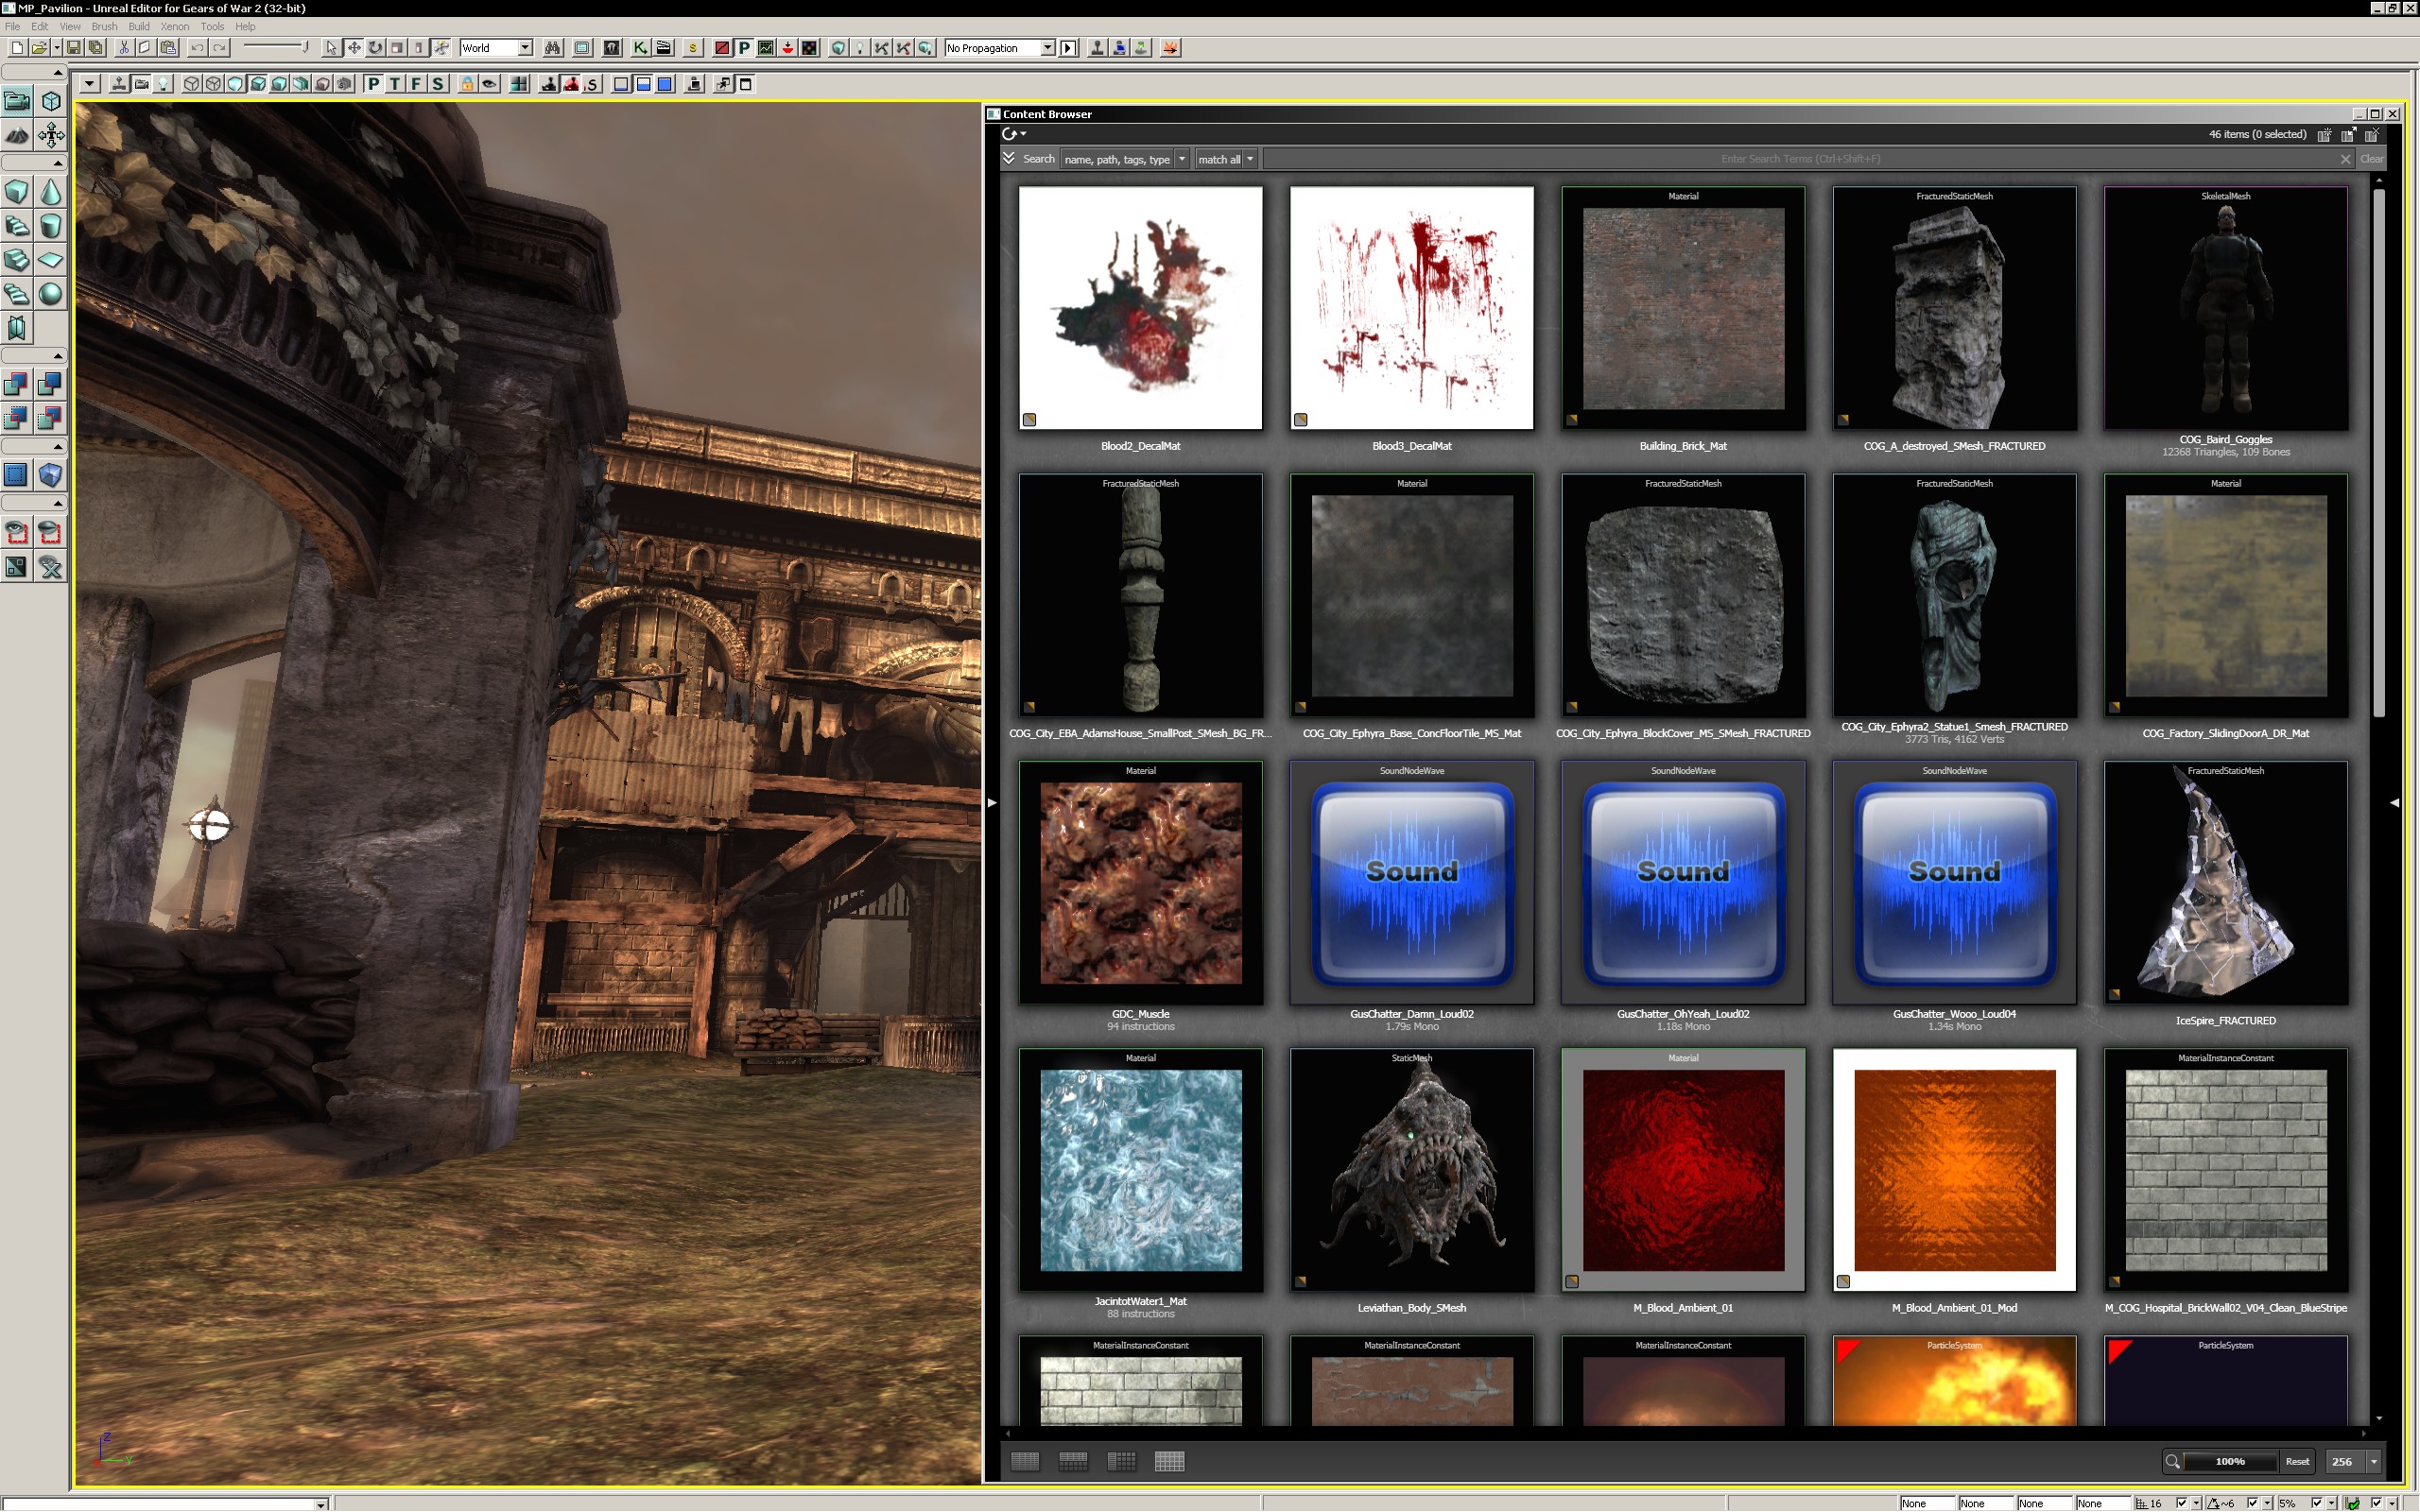Click the CSG Add brush icon
The width and height of the screenshot is (2420, 1512).
(17, 384)
